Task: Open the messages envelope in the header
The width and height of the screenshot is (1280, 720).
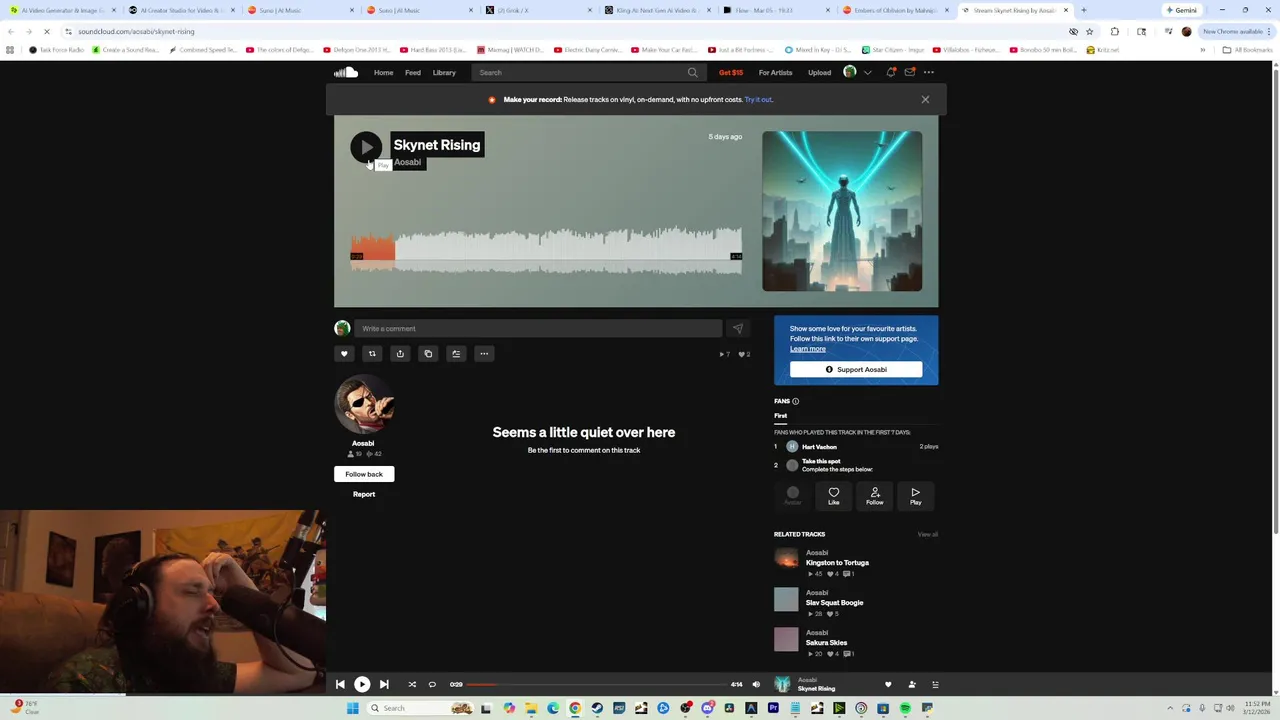Action: (909, 72)
